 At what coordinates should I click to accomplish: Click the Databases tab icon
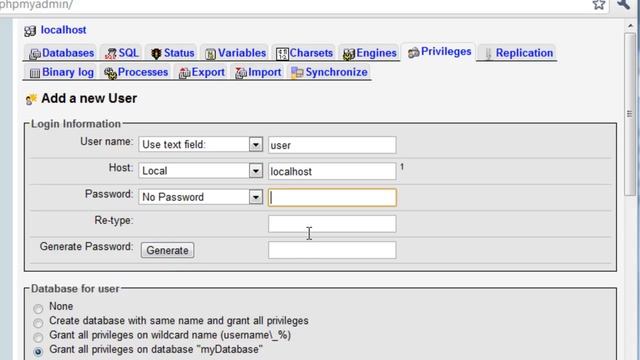pyautogui.click(x=35, y=54)
